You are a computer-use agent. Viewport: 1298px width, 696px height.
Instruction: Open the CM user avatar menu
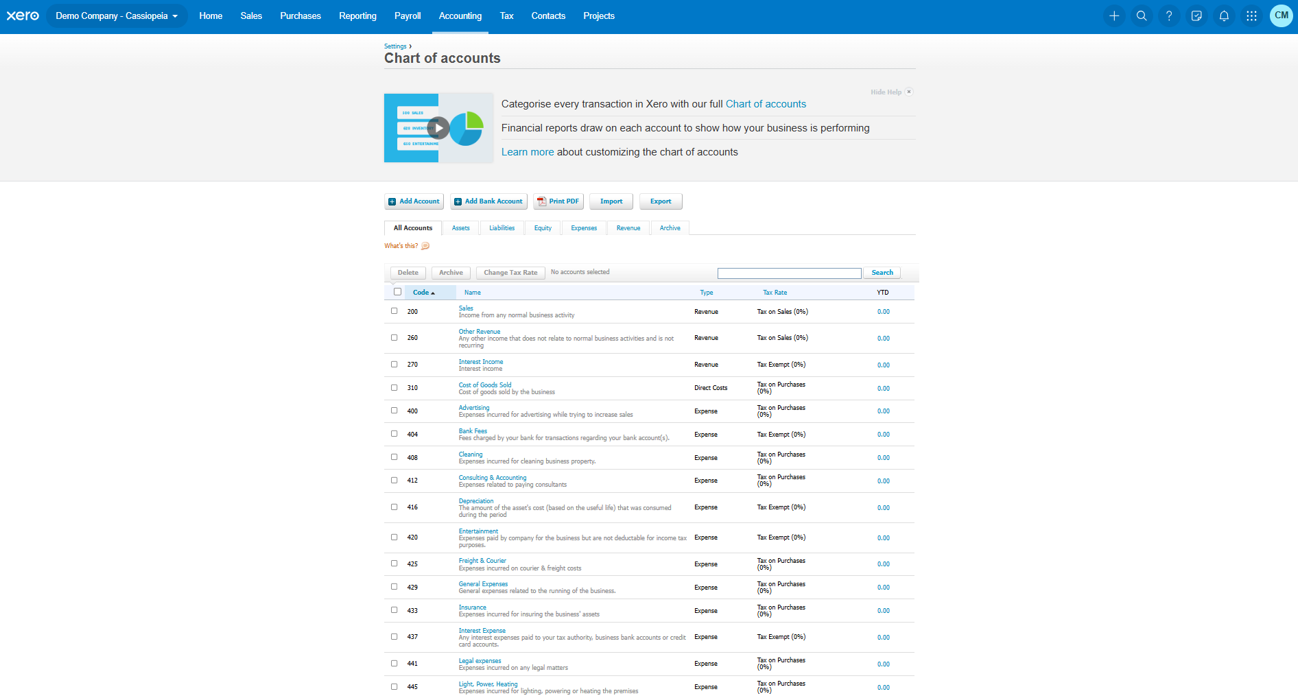[1281, 16]
